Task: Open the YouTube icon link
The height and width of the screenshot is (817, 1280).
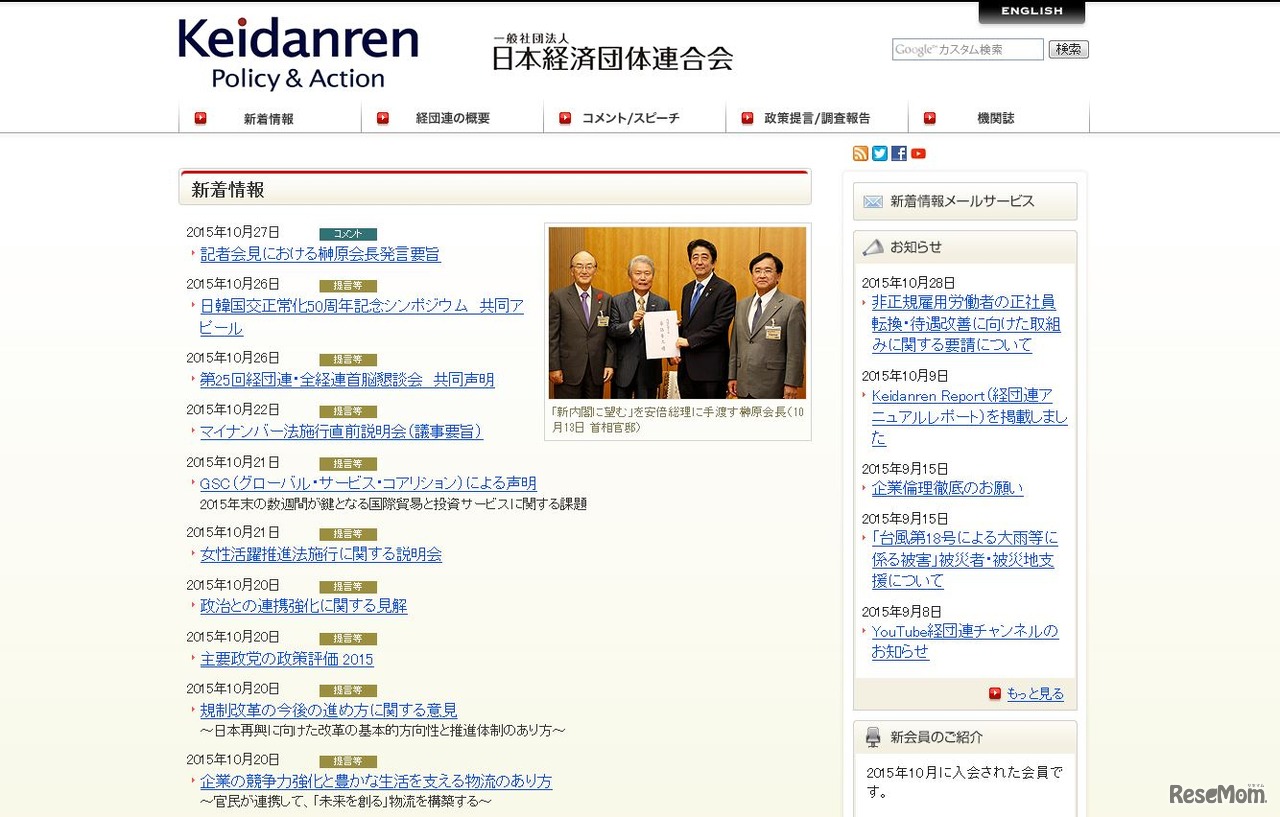Action: 918,153
